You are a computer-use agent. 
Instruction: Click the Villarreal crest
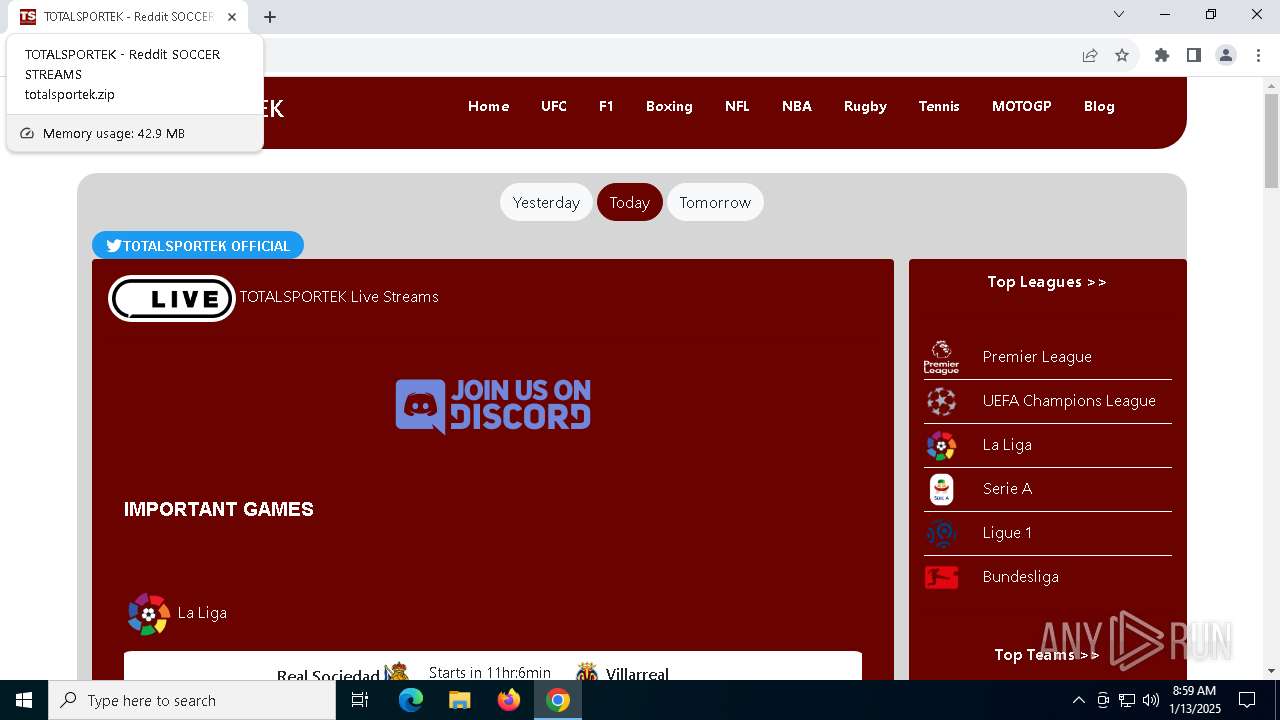[x=587, y=672]
